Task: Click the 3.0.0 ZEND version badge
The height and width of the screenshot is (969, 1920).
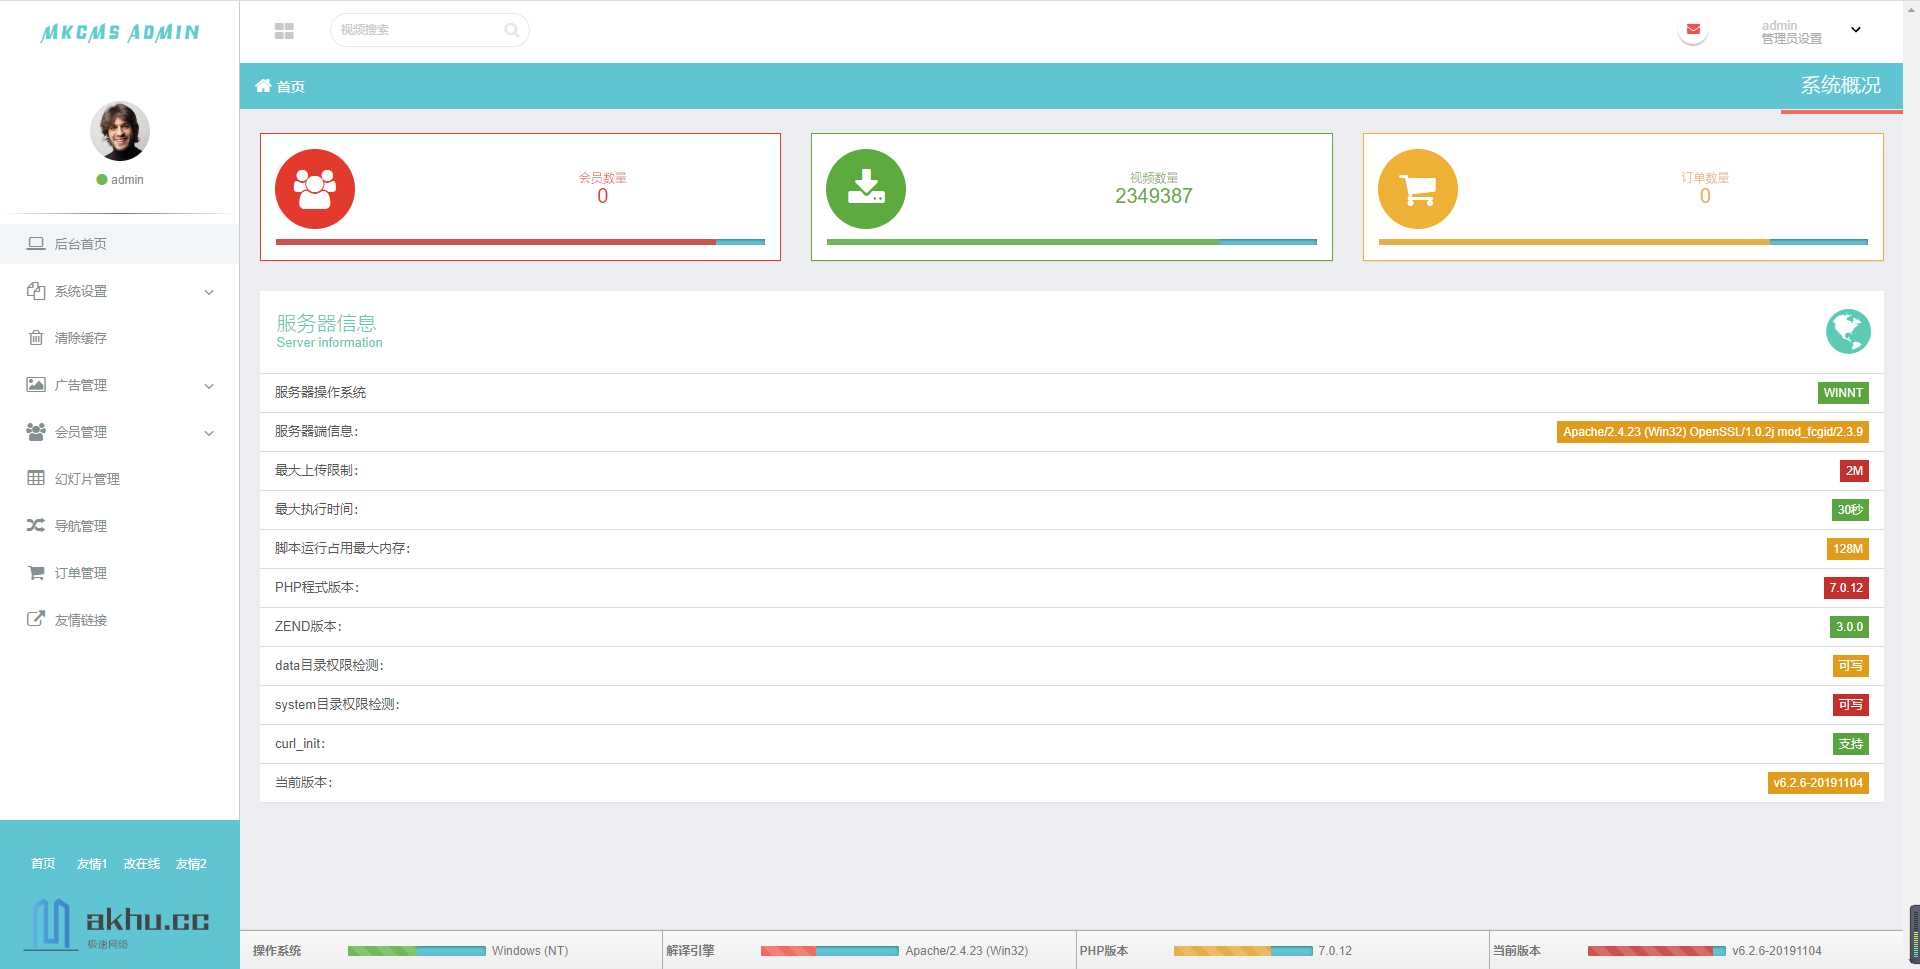Action: (x=1849, y=627)
